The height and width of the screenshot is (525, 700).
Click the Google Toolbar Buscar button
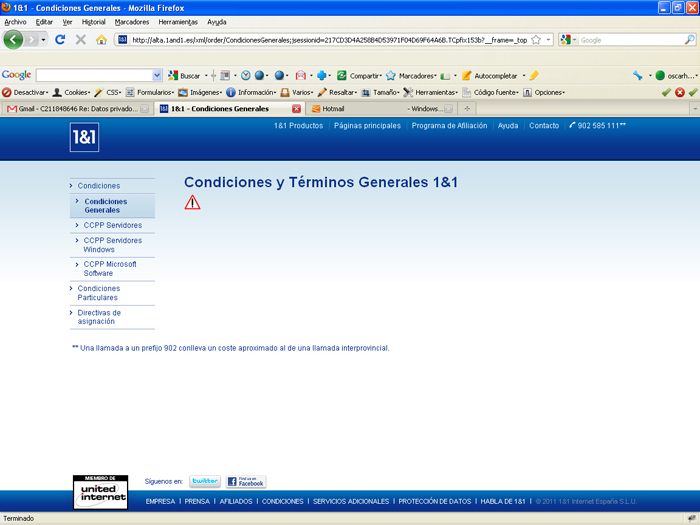coord(184,75)
